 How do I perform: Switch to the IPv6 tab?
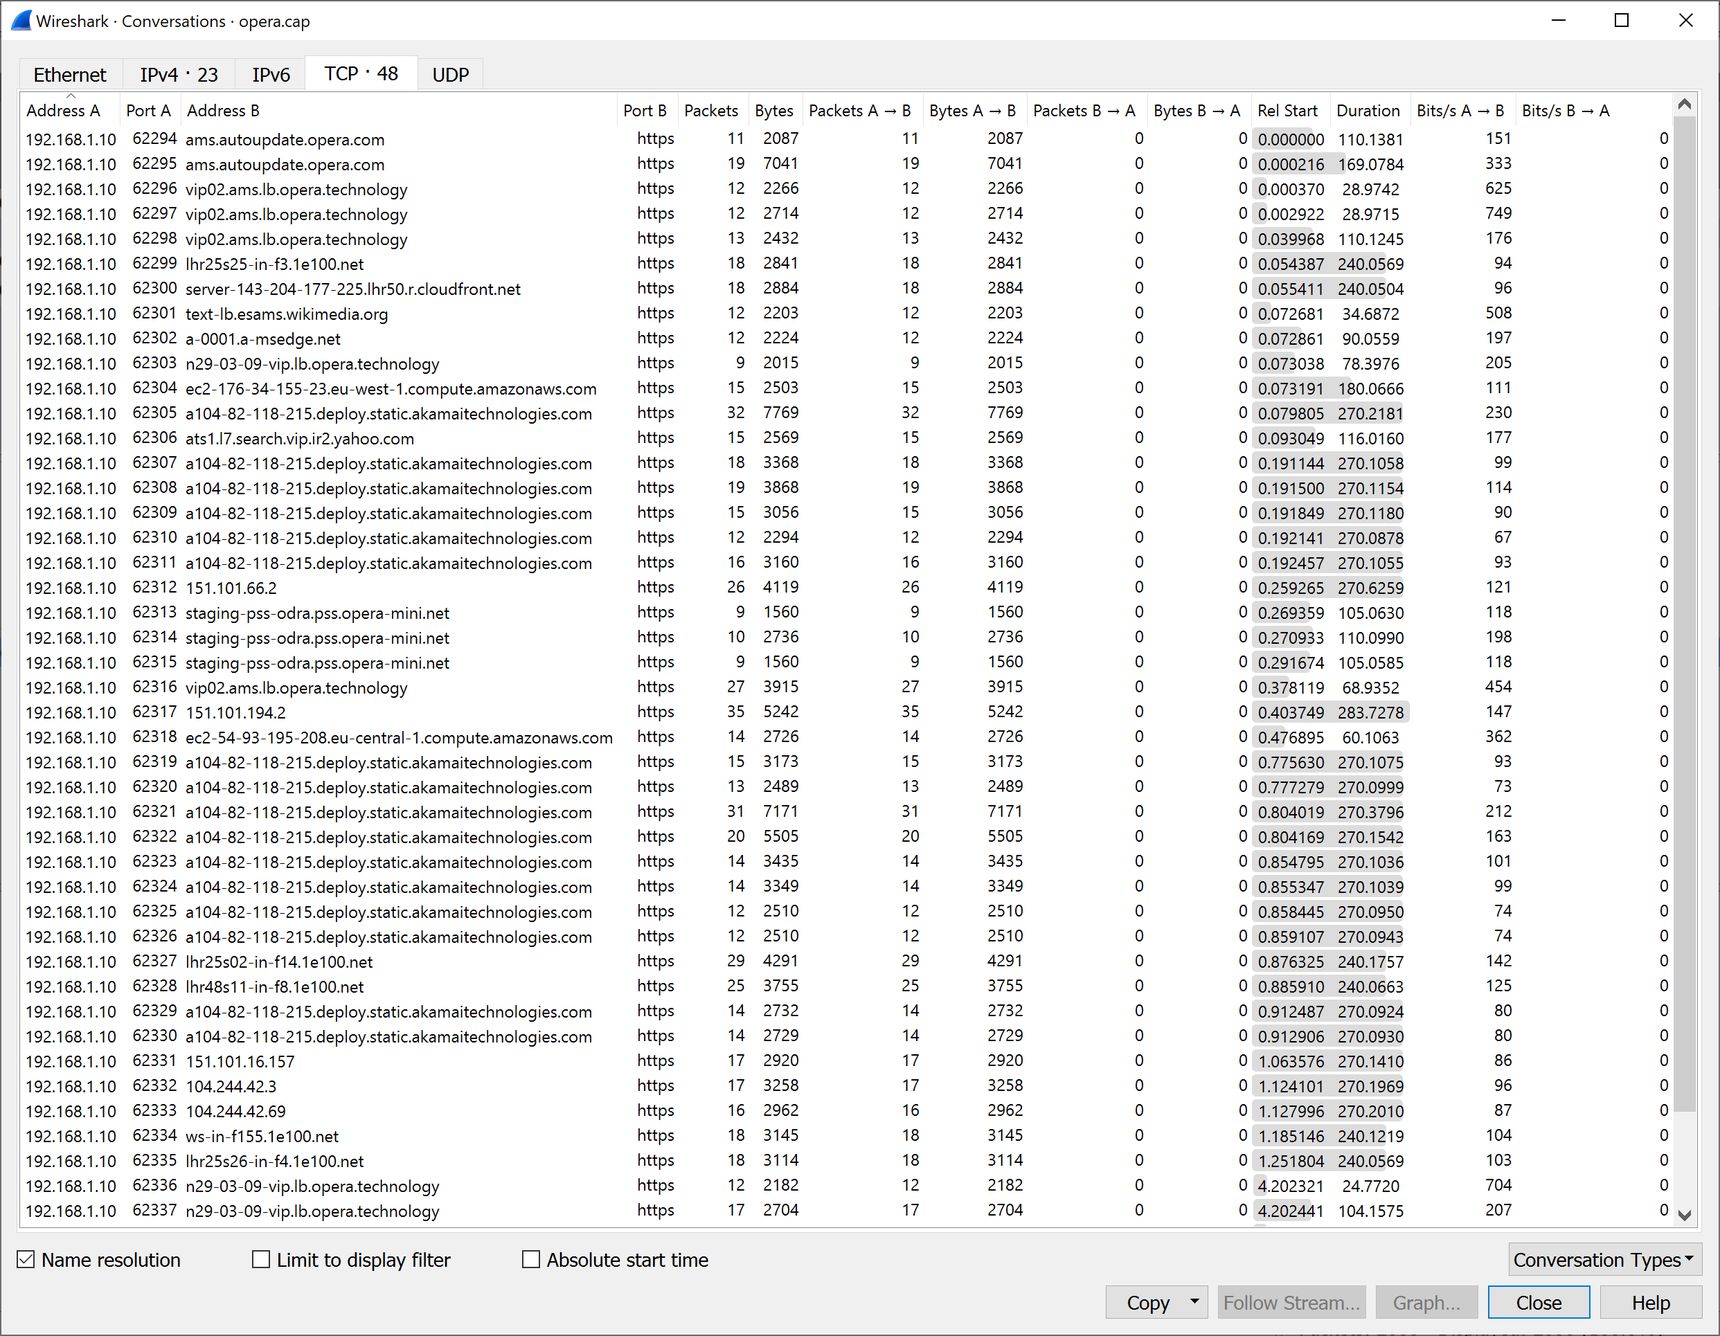(x=271, y=75)
